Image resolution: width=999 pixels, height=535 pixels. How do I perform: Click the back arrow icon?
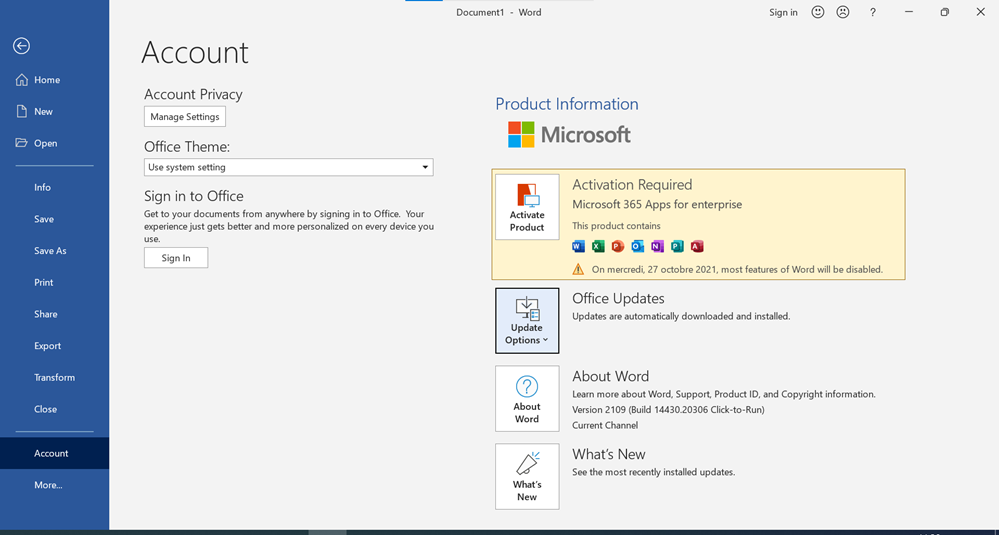[x=21, y=46]
